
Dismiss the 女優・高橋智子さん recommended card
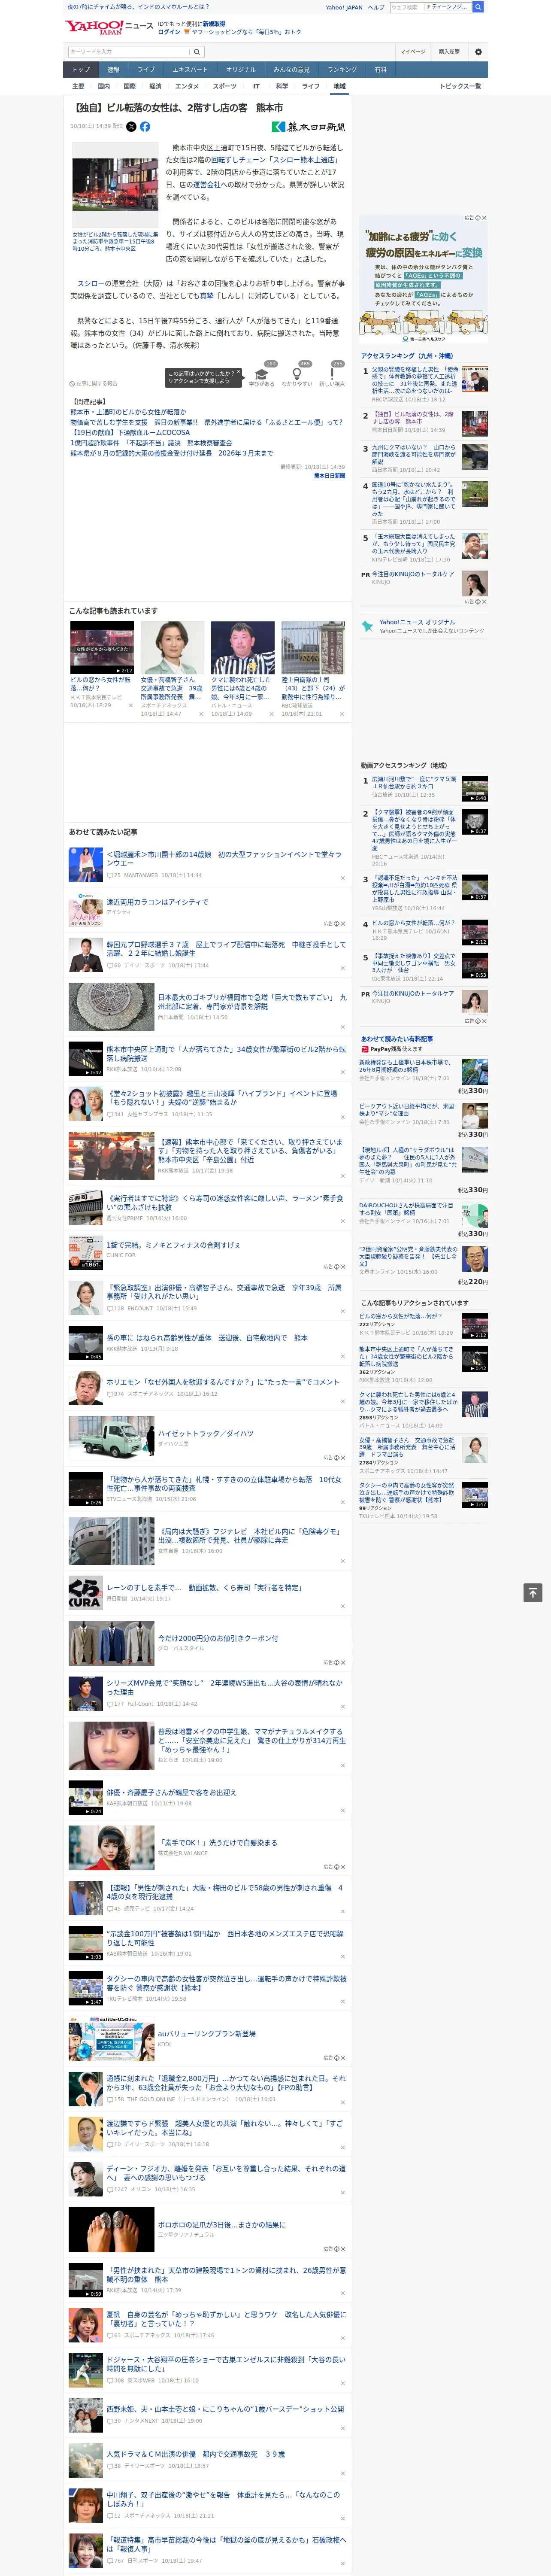click(201, 714)
